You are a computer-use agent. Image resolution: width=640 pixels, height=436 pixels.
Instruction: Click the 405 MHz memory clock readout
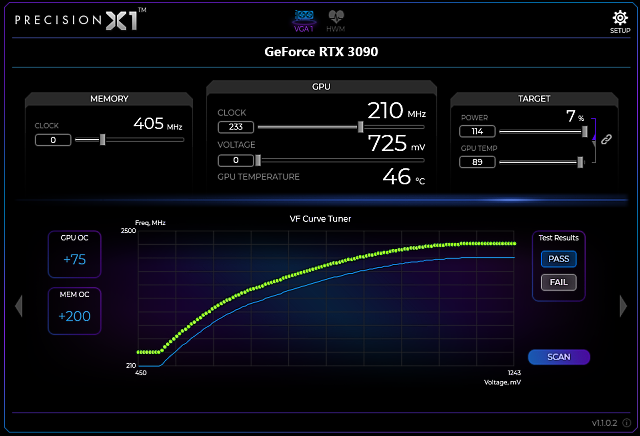click(158, 124)
